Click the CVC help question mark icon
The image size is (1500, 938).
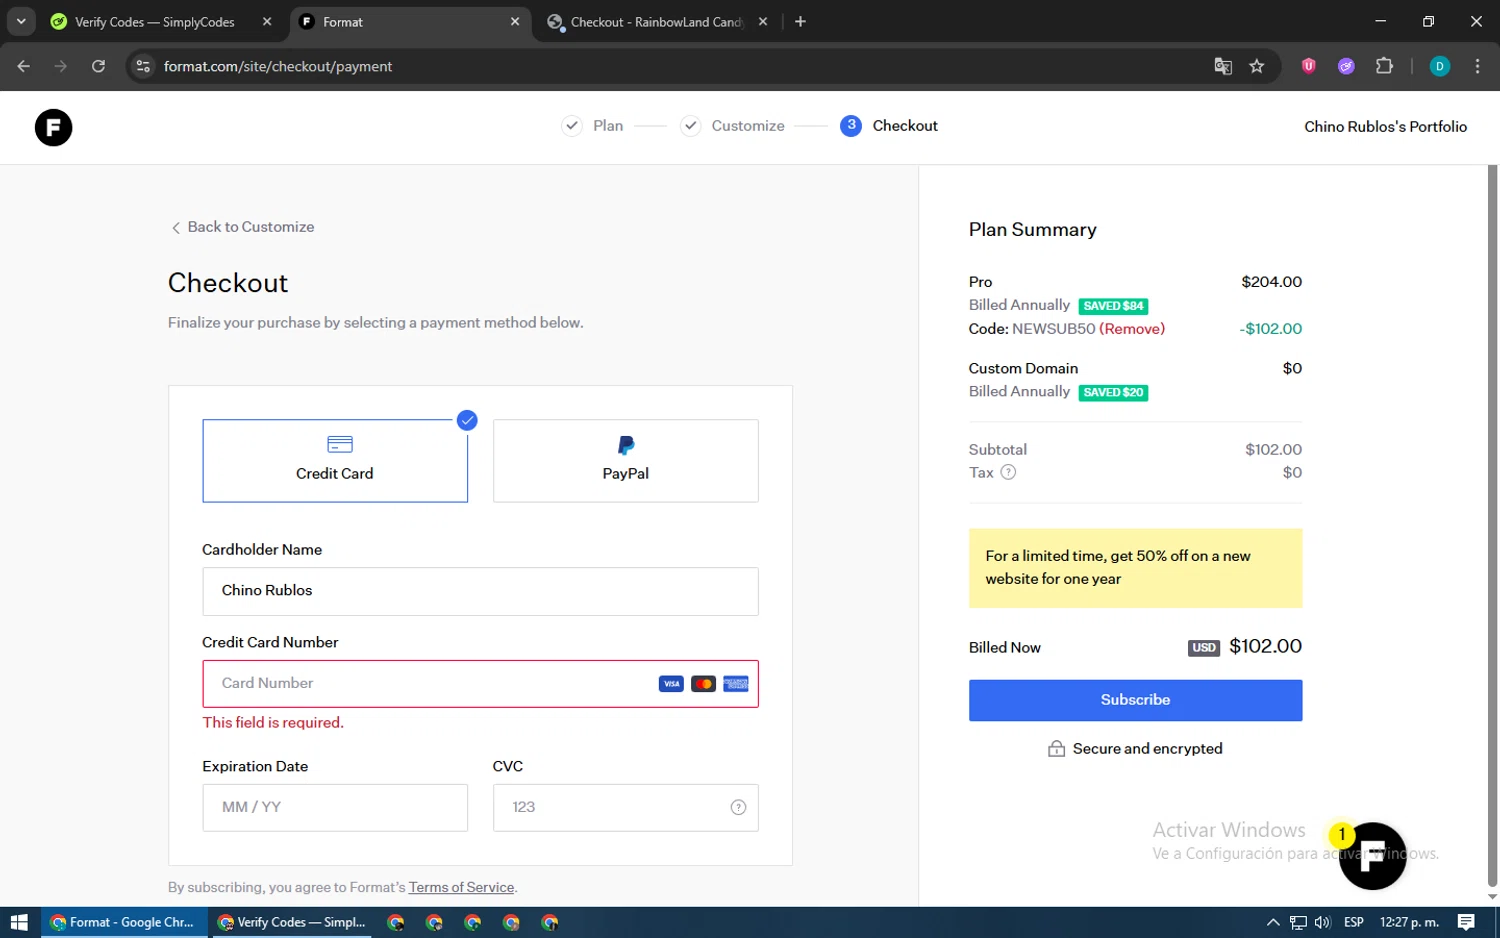[738, 807]
